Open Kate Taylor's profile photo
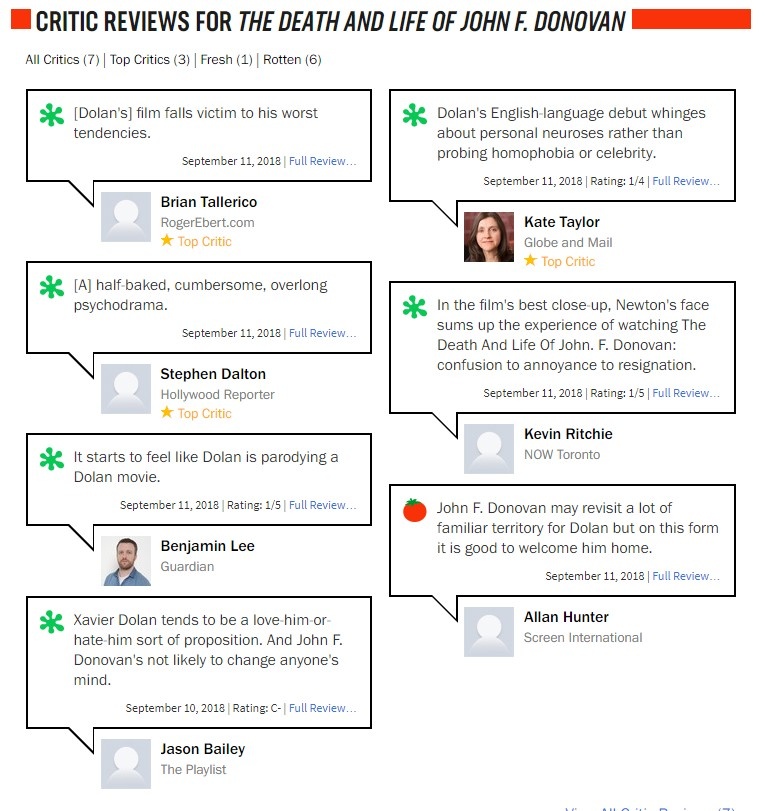The image size is (765, 811). click(x=489, y=237)
